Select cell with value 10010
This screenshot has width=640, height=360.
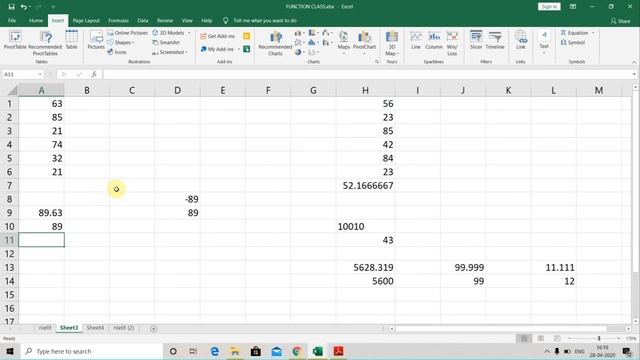(365, 227)
